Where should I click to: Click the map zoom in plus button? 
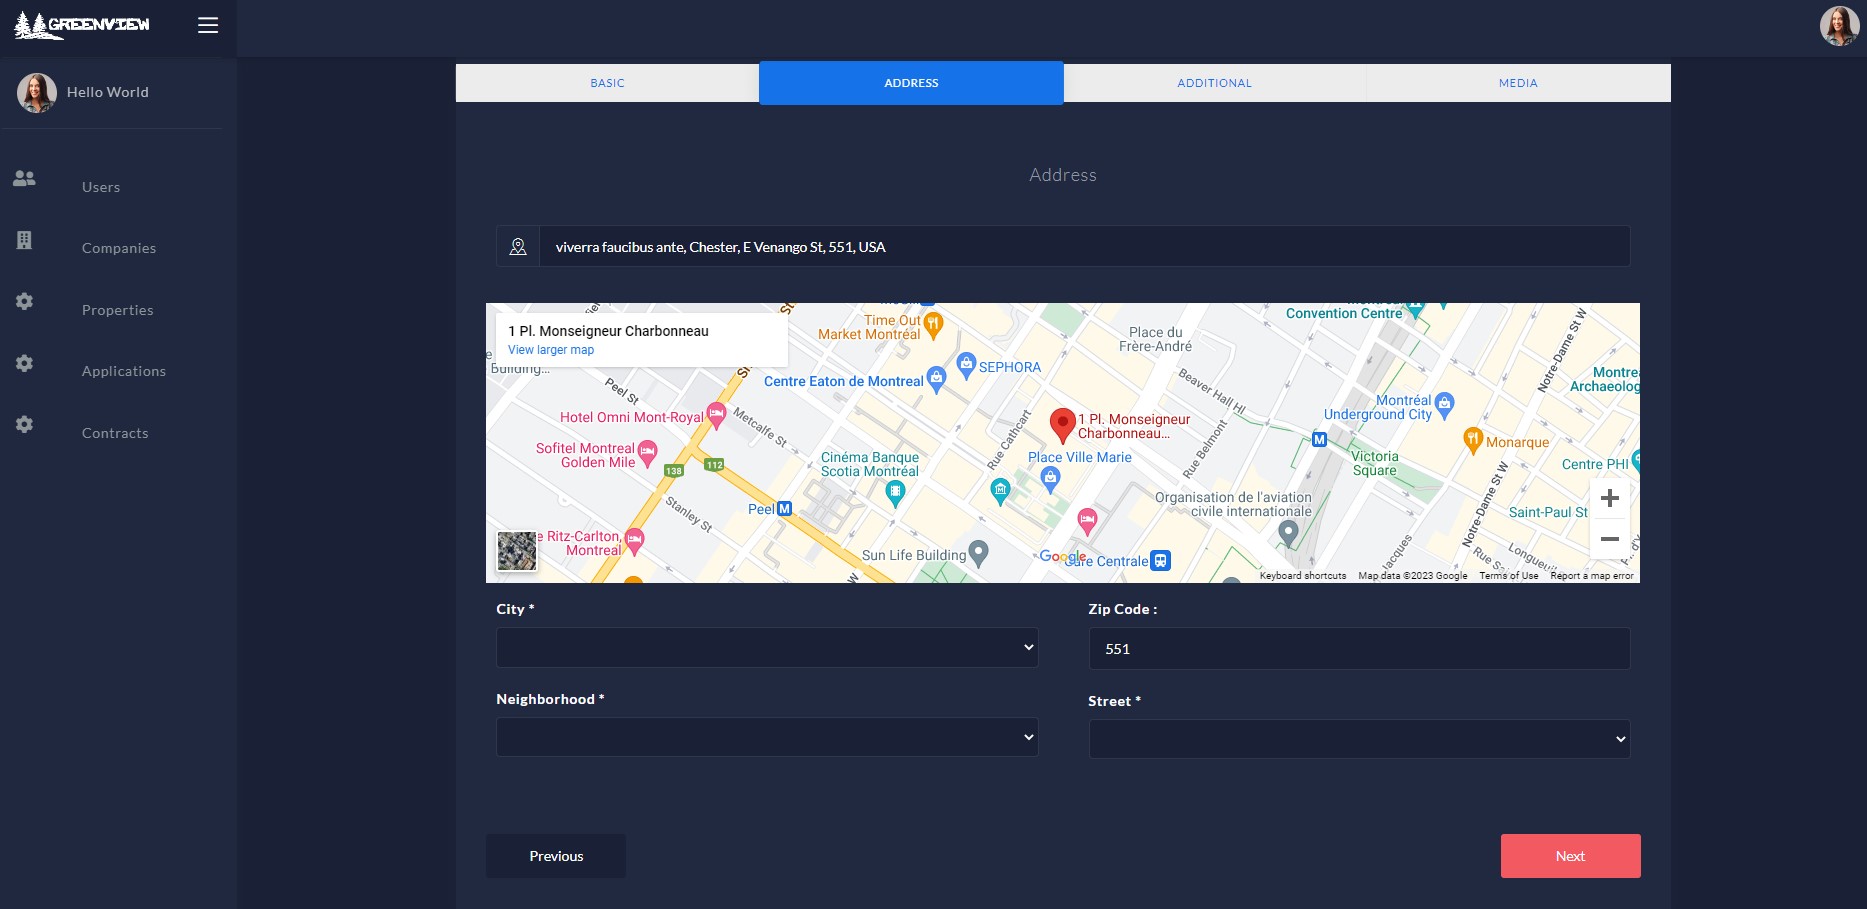click(1609, 498)
